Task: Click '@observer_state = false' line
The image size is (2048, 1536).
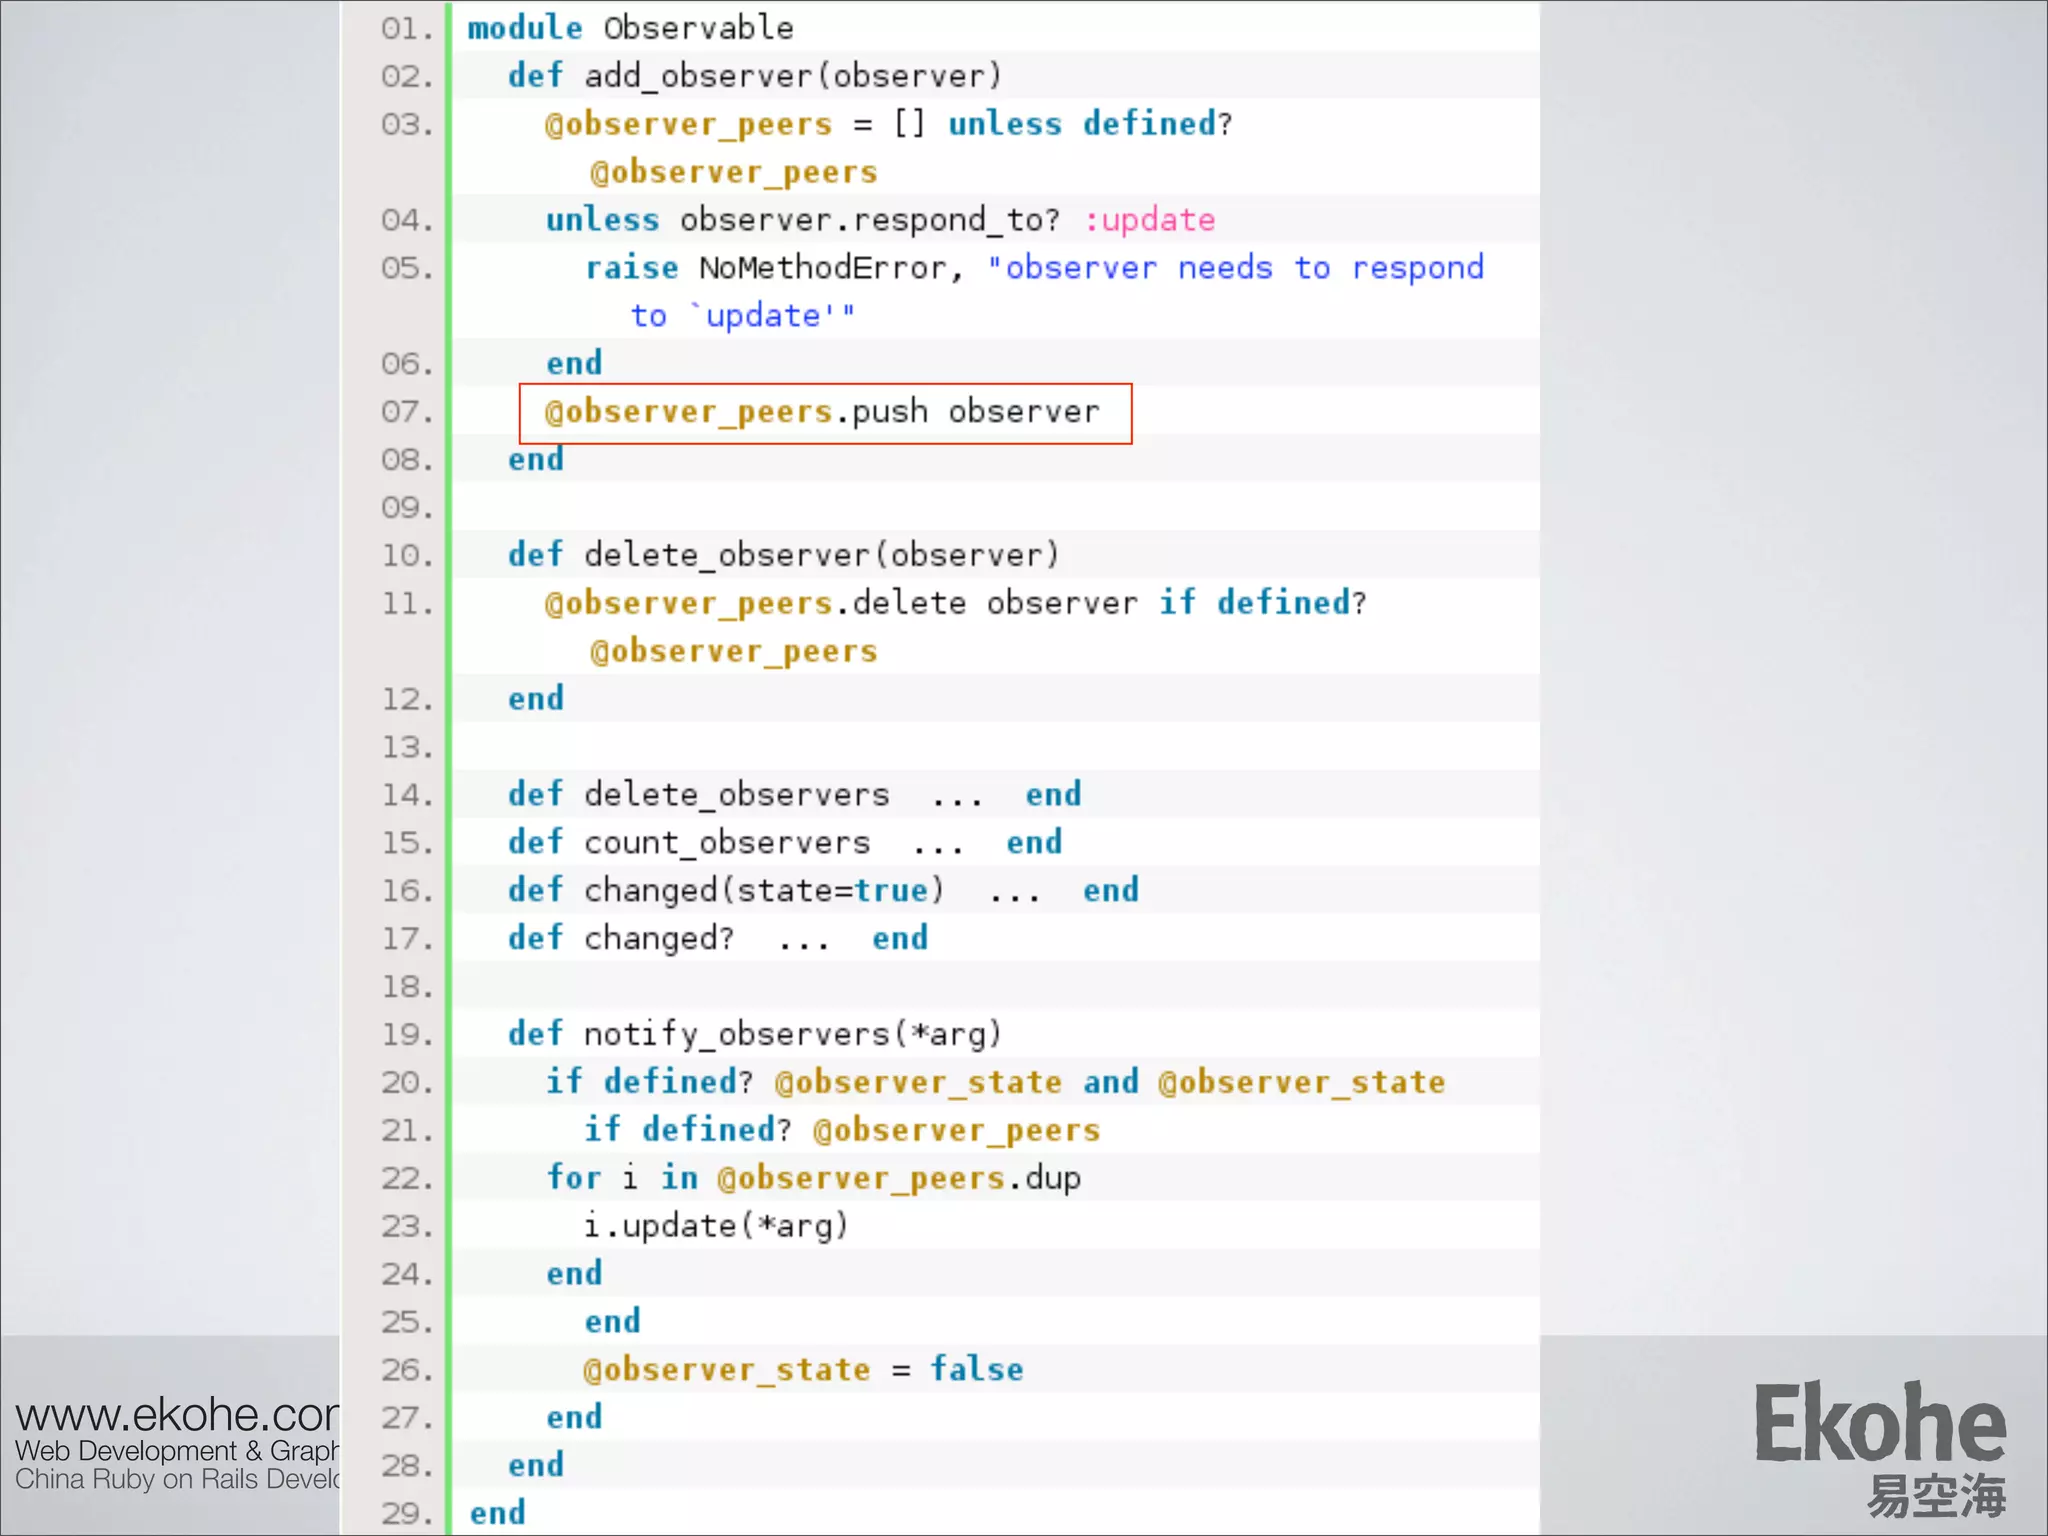Action: (x=803, y=1369)
